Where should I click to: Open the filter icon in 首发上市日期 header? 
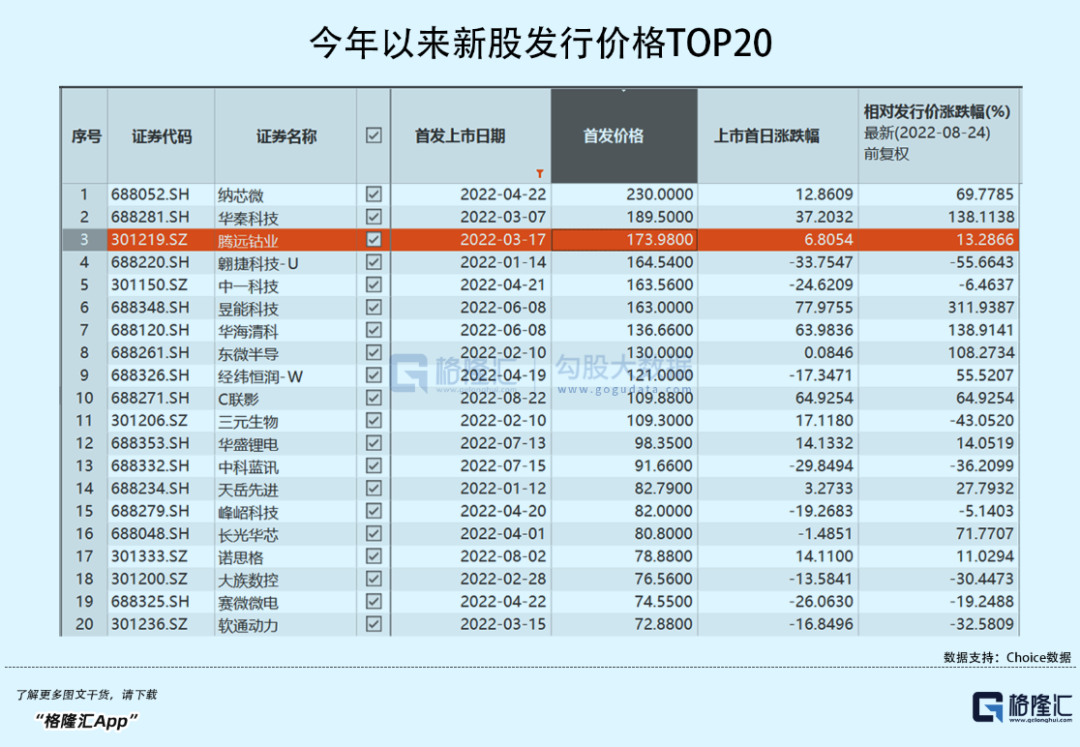click(540, 173)
